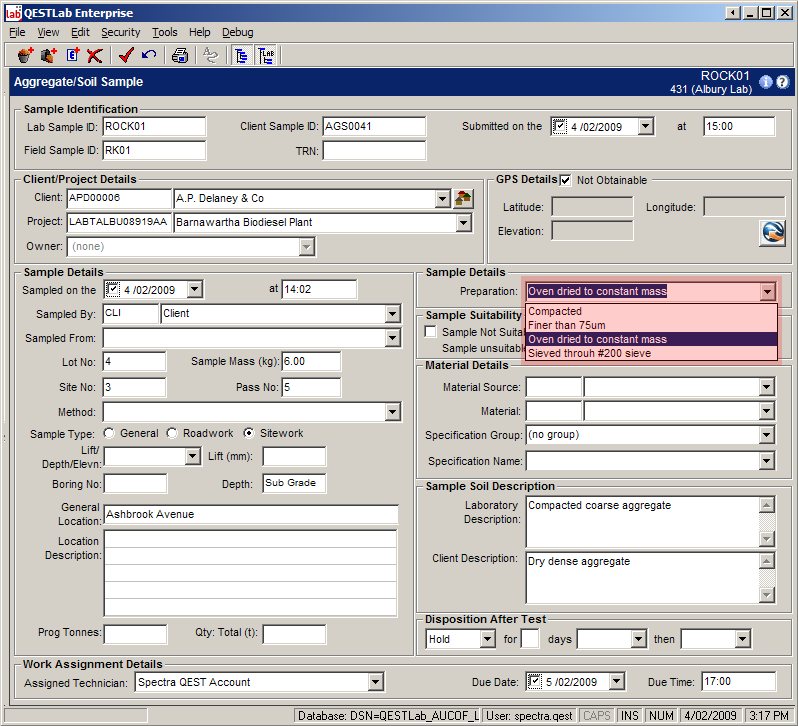This screenshot has width=798, height=726.
Task: Click the blue help question mark icon
Action: click(783, 82)
